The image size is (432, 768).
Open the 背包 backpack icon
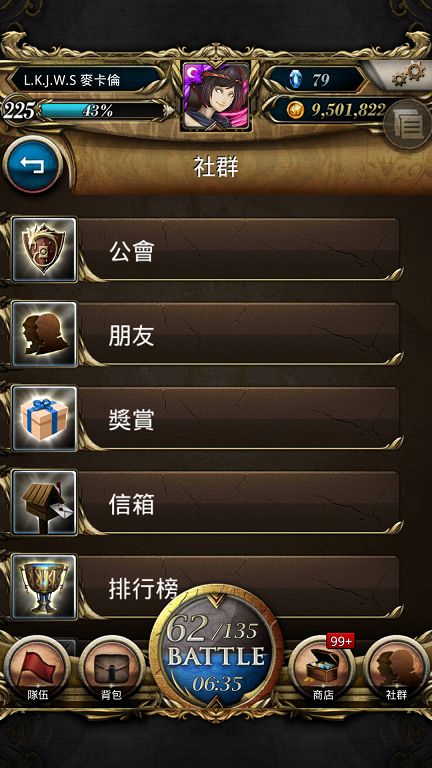pyautogui.click(x=112, y=670)
